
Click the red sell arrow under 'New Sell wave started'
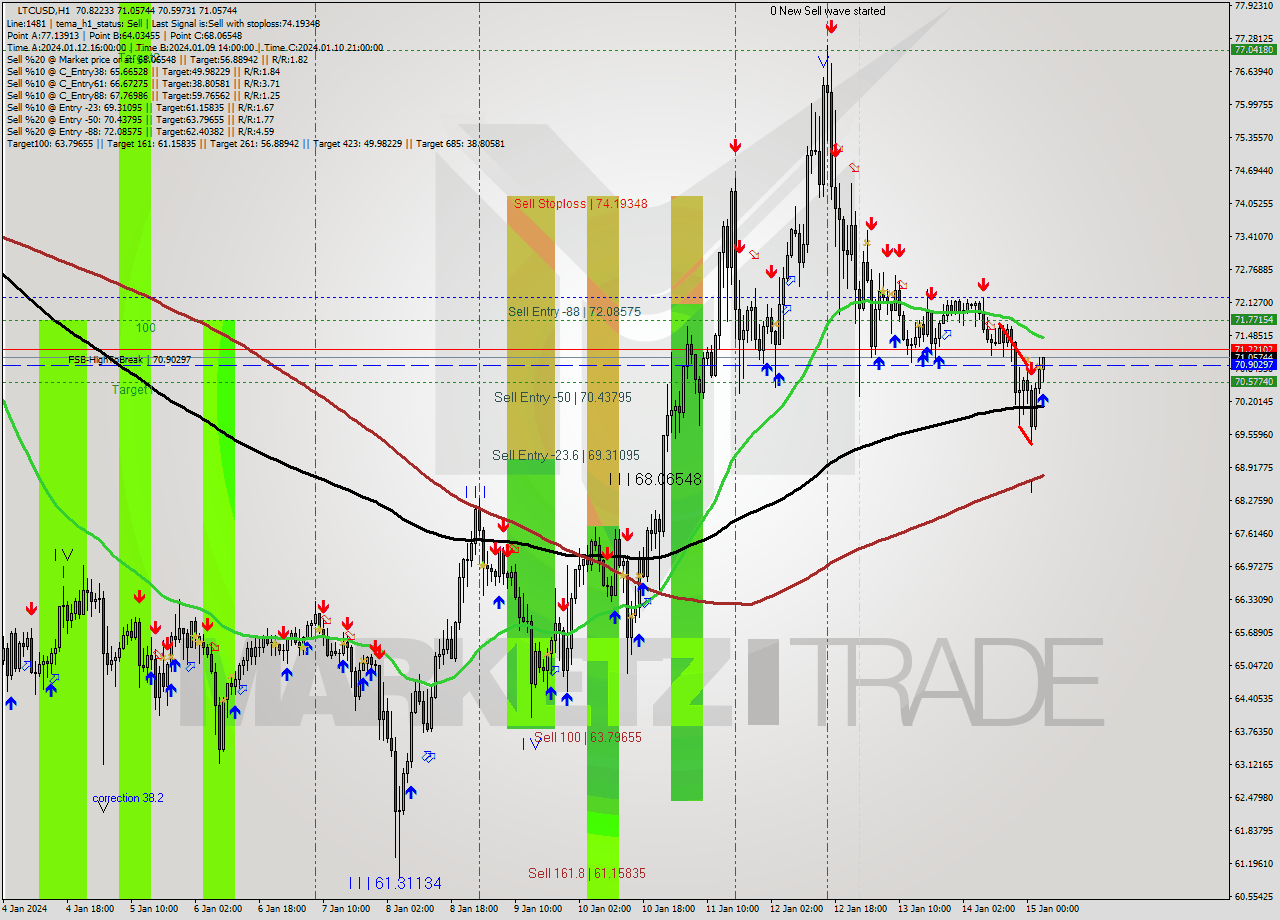831,28
